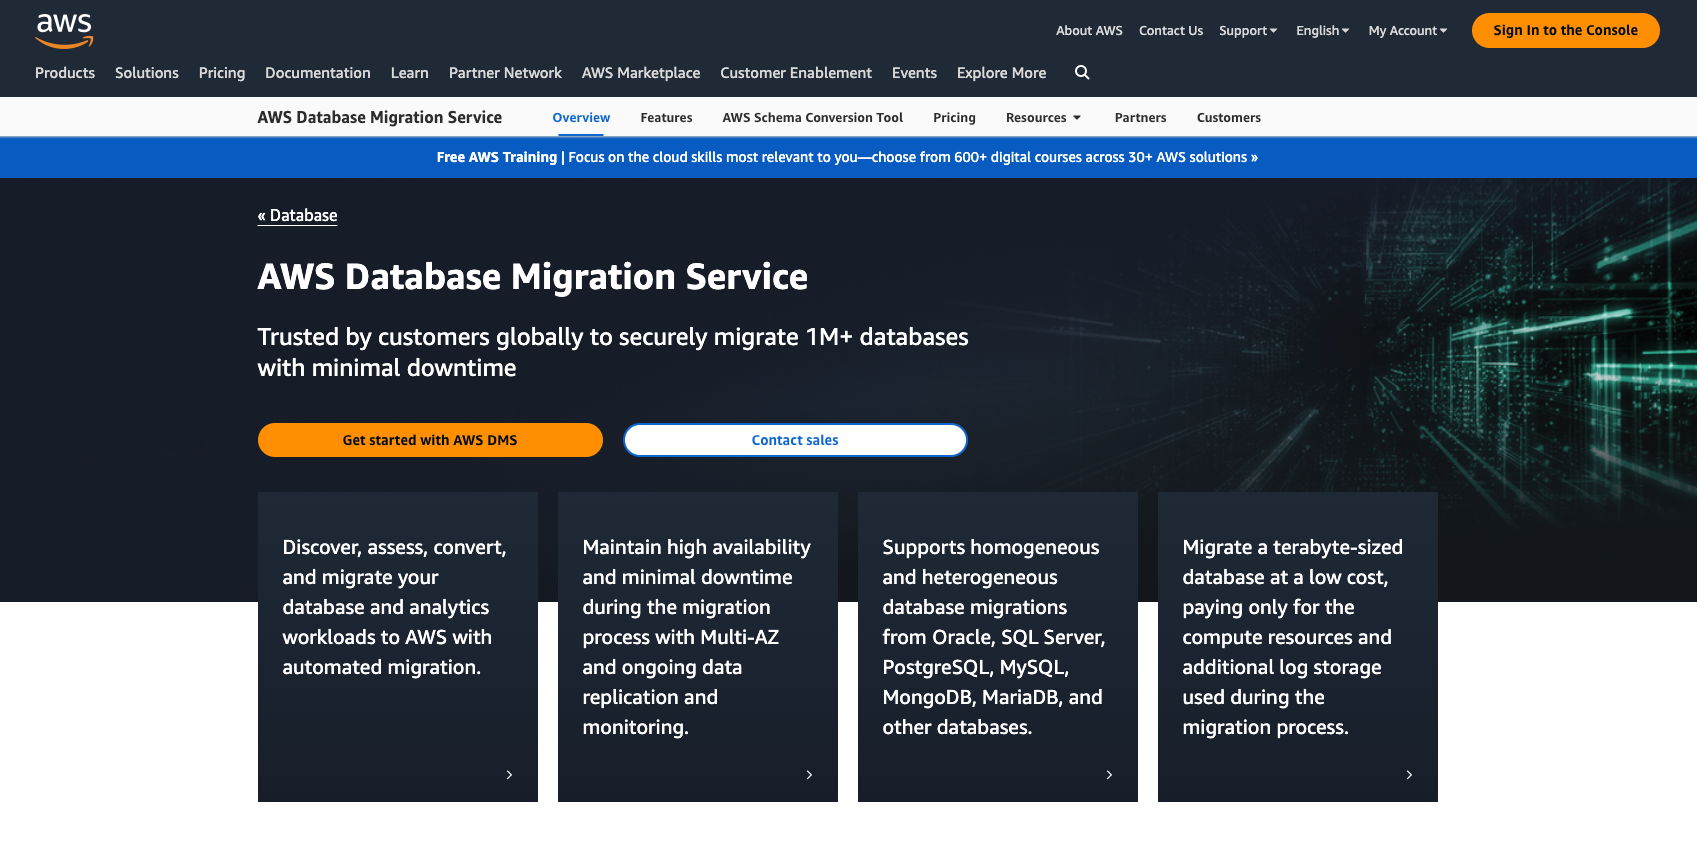Click the Contact sales button
Image resolution: width=1697 pixels, height=863 pixels.
[x=795, y=440]
